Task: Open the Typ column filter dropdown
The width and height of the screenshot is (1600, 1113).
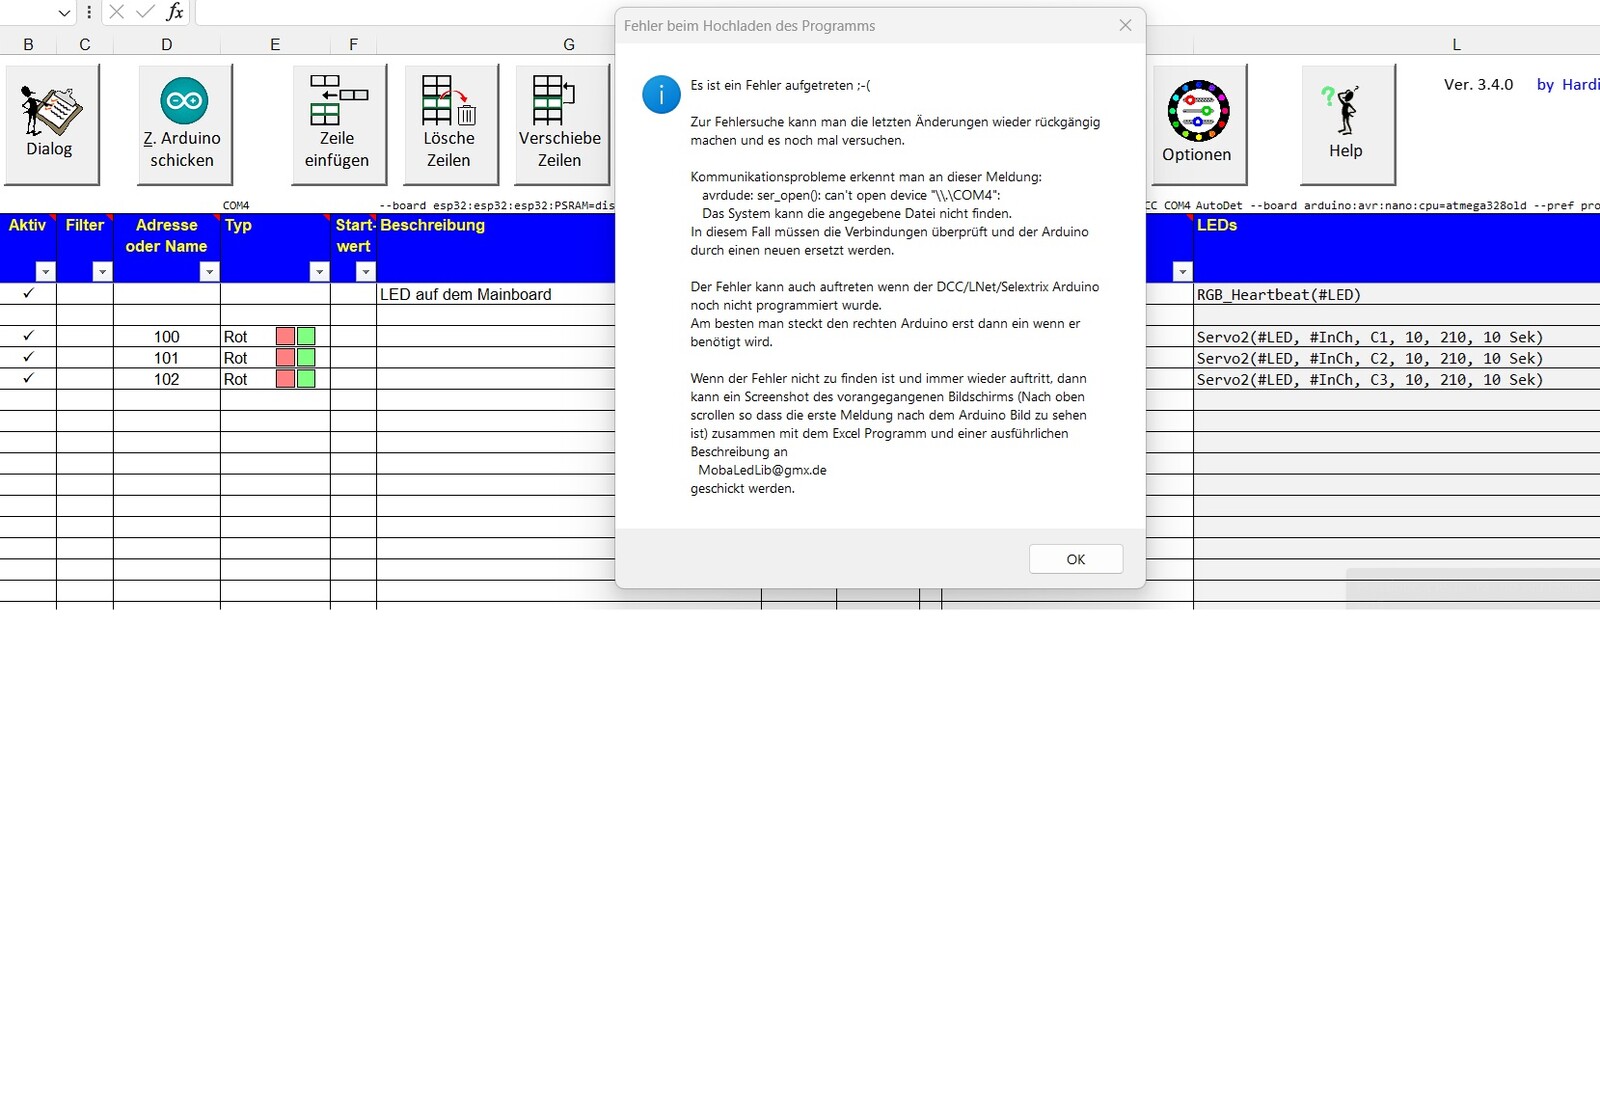Action: click(x=319, y=272)
